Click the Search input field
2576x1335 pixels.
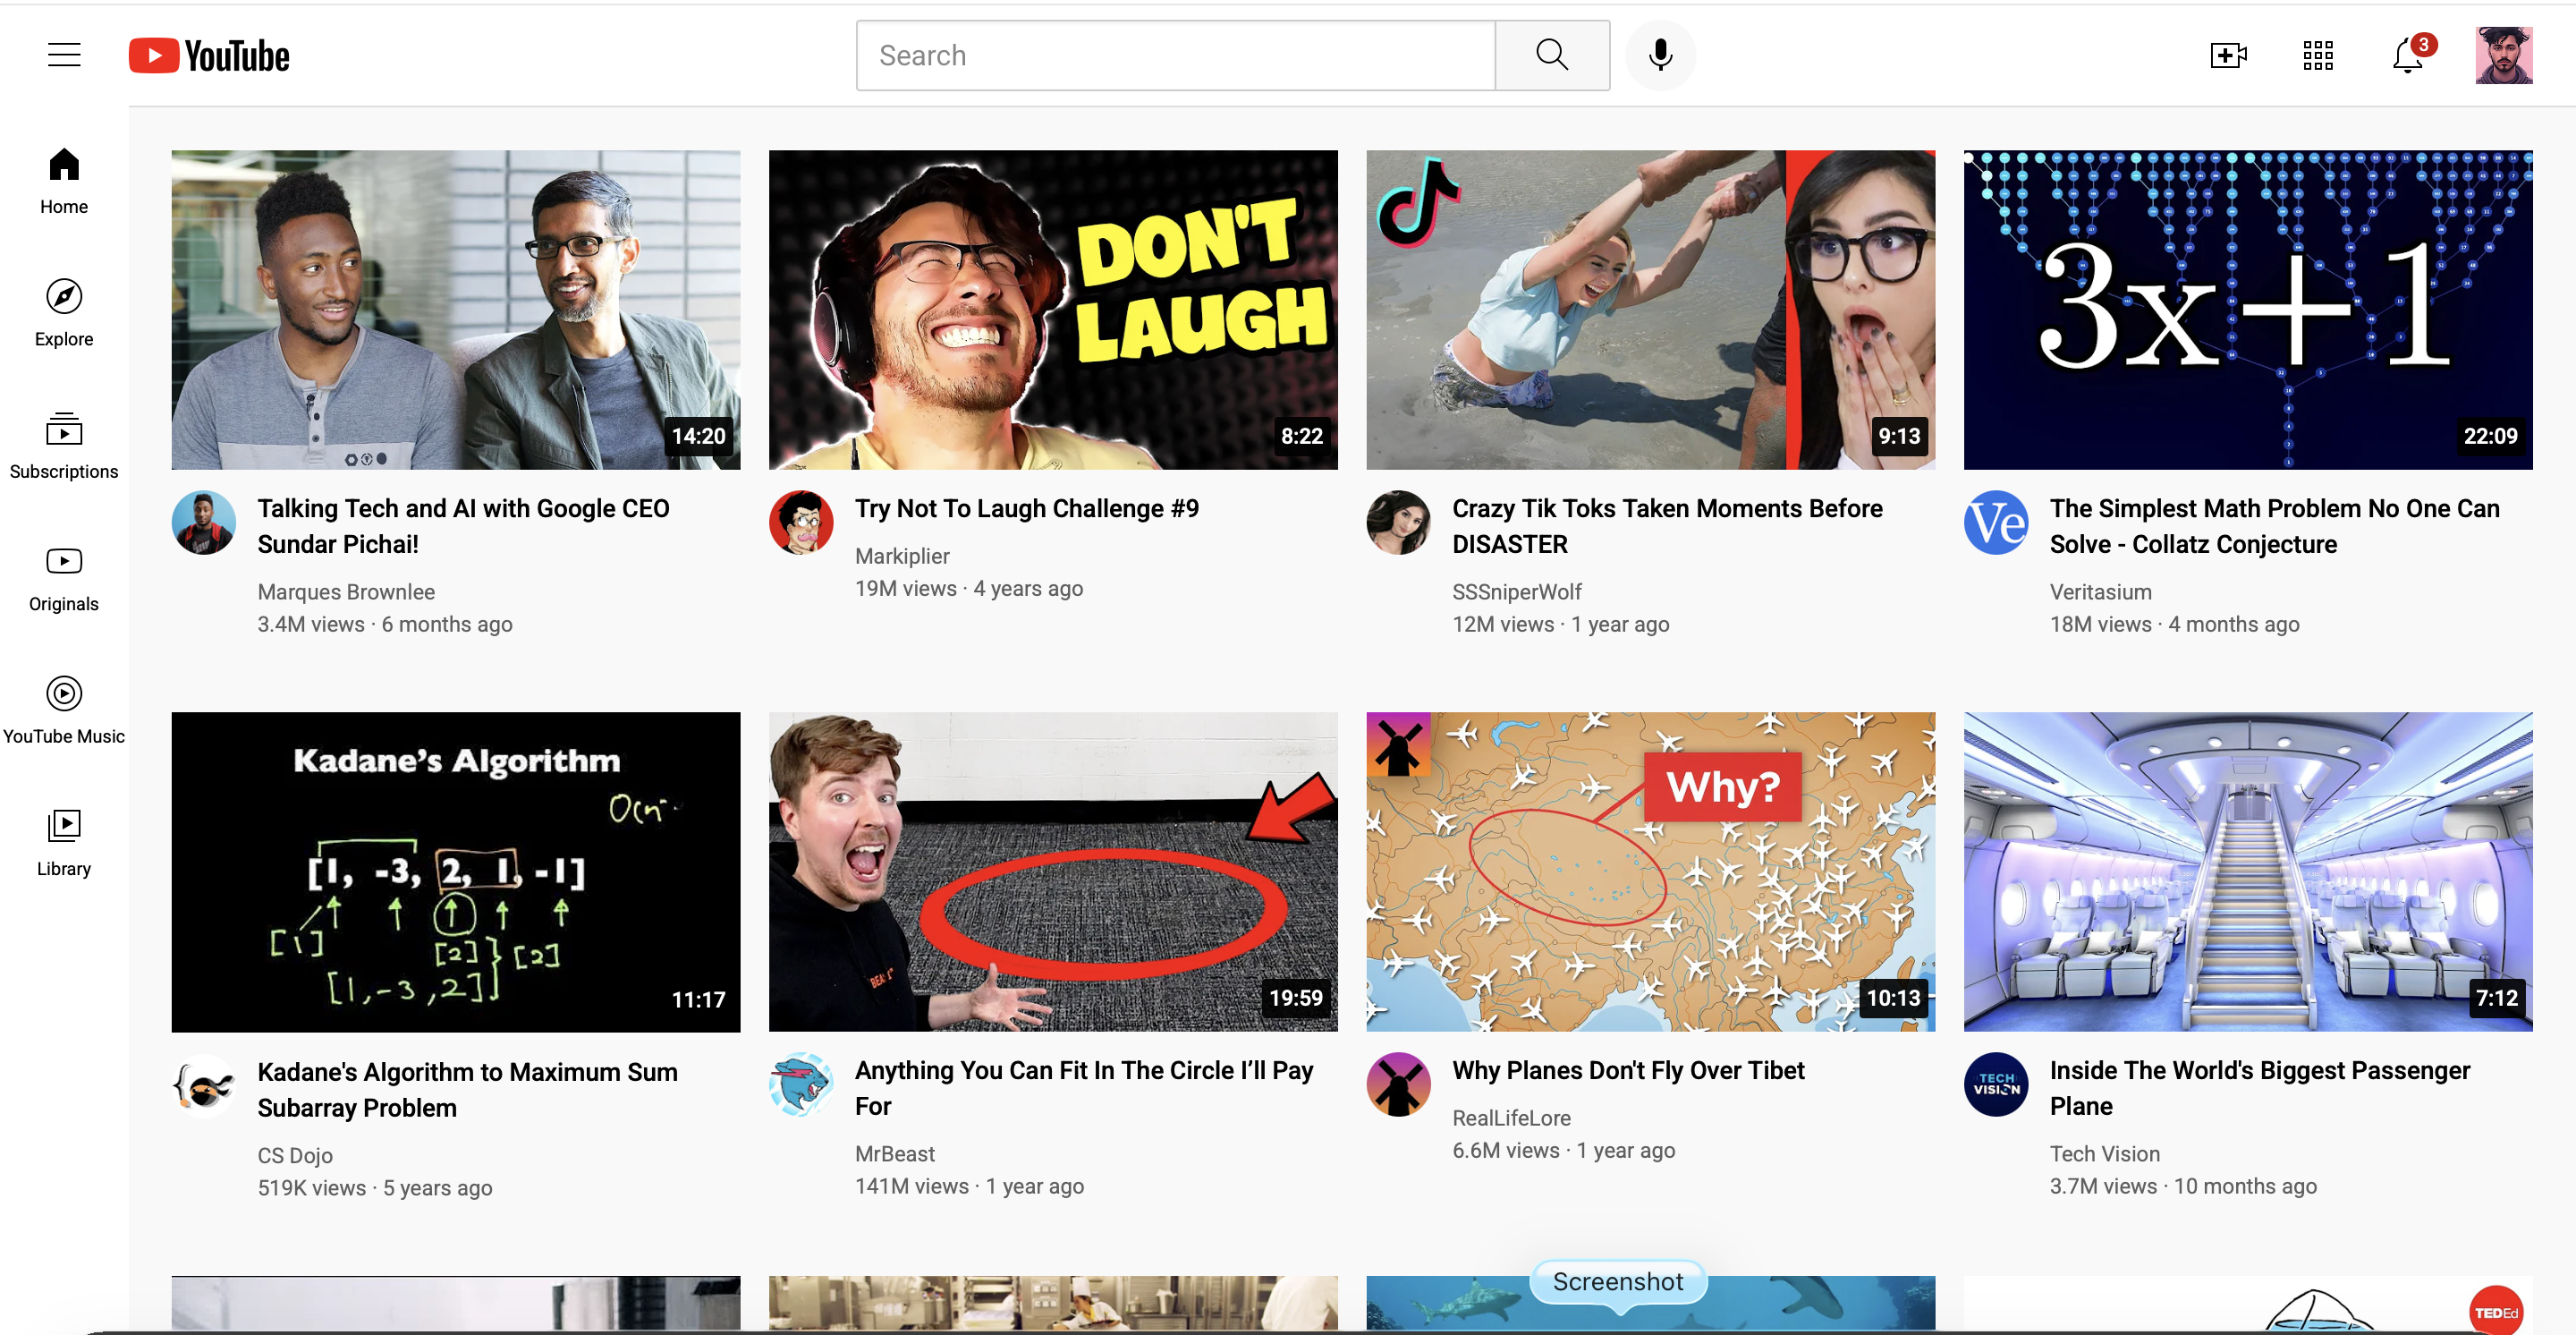click(1176, 55)
